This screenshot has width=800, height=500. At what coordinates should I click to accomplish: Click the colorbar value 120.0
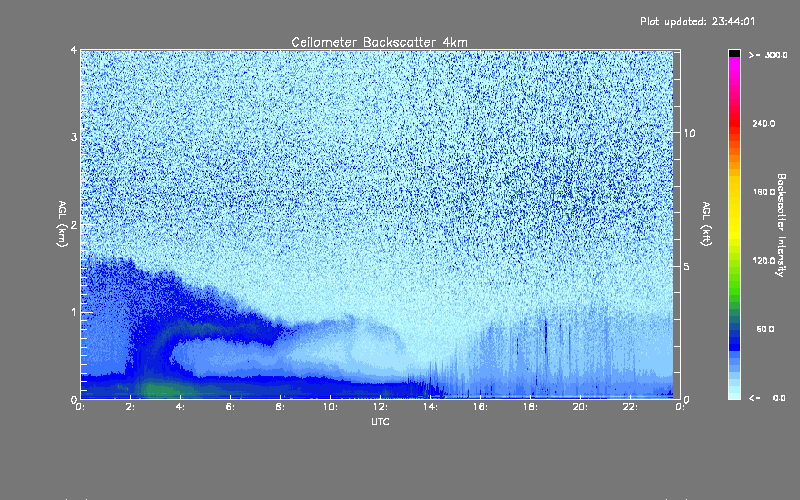point(764,260)
